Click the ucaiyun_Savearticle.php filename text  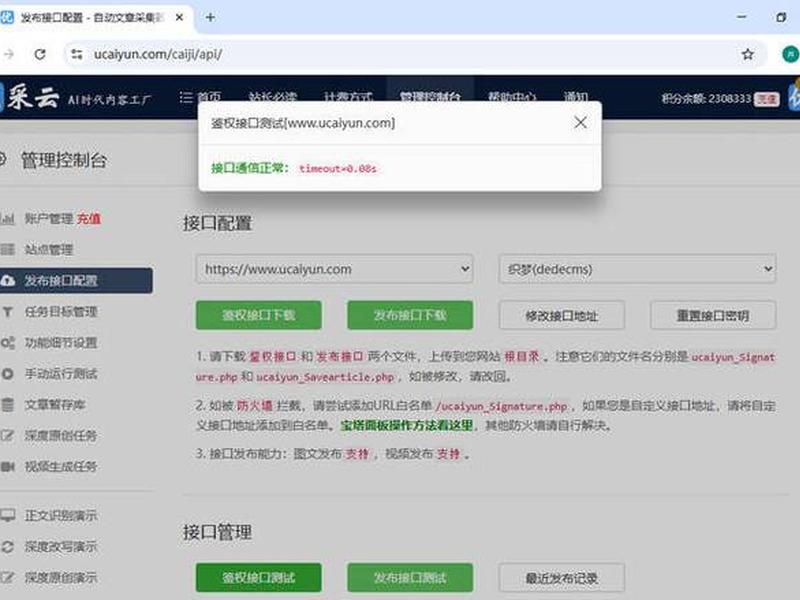325,377
